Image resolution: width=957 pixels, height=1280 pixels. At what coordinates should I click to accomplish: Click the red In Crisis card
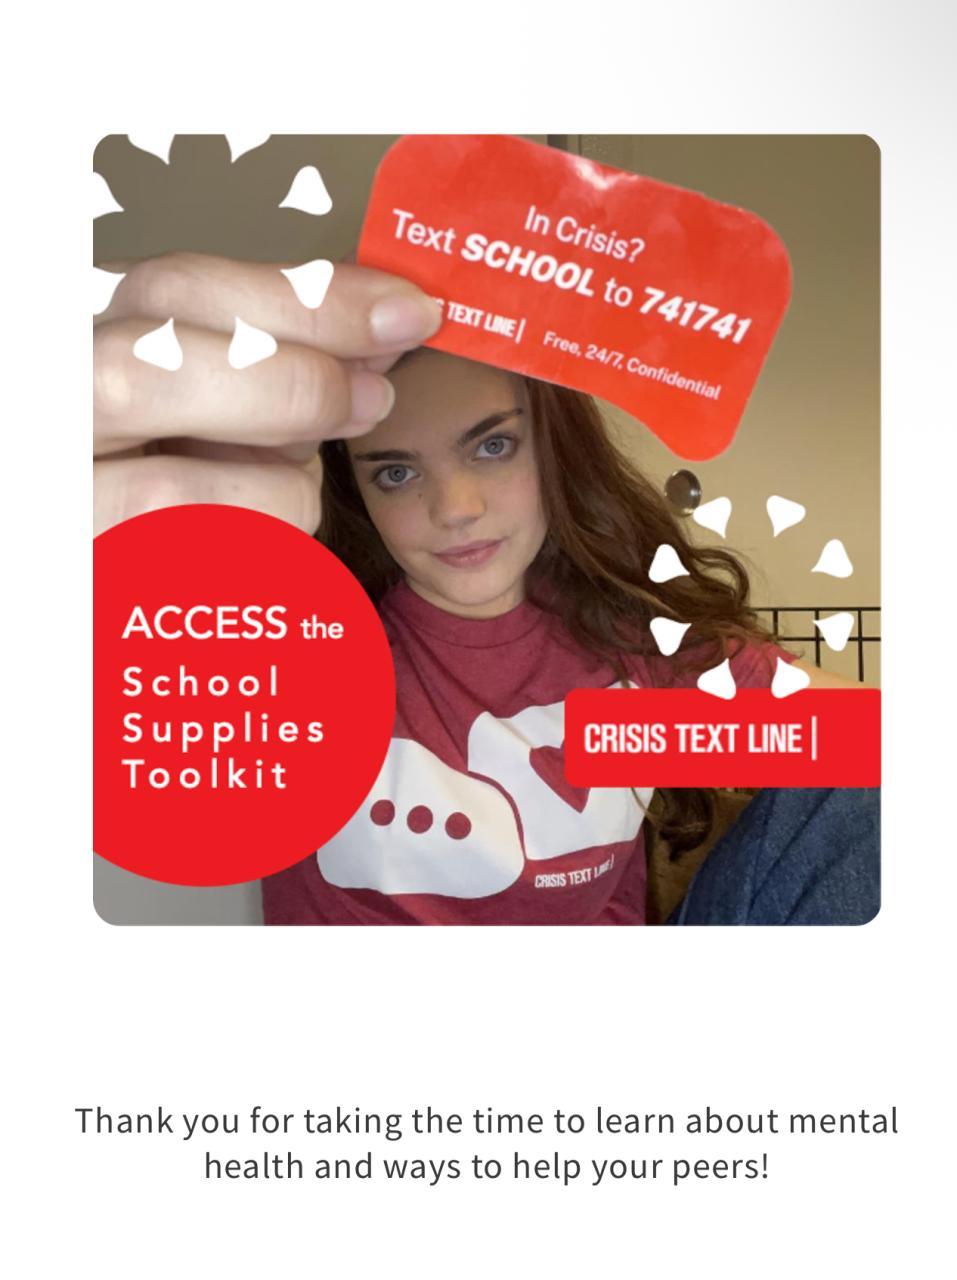[x=574, y=295]
